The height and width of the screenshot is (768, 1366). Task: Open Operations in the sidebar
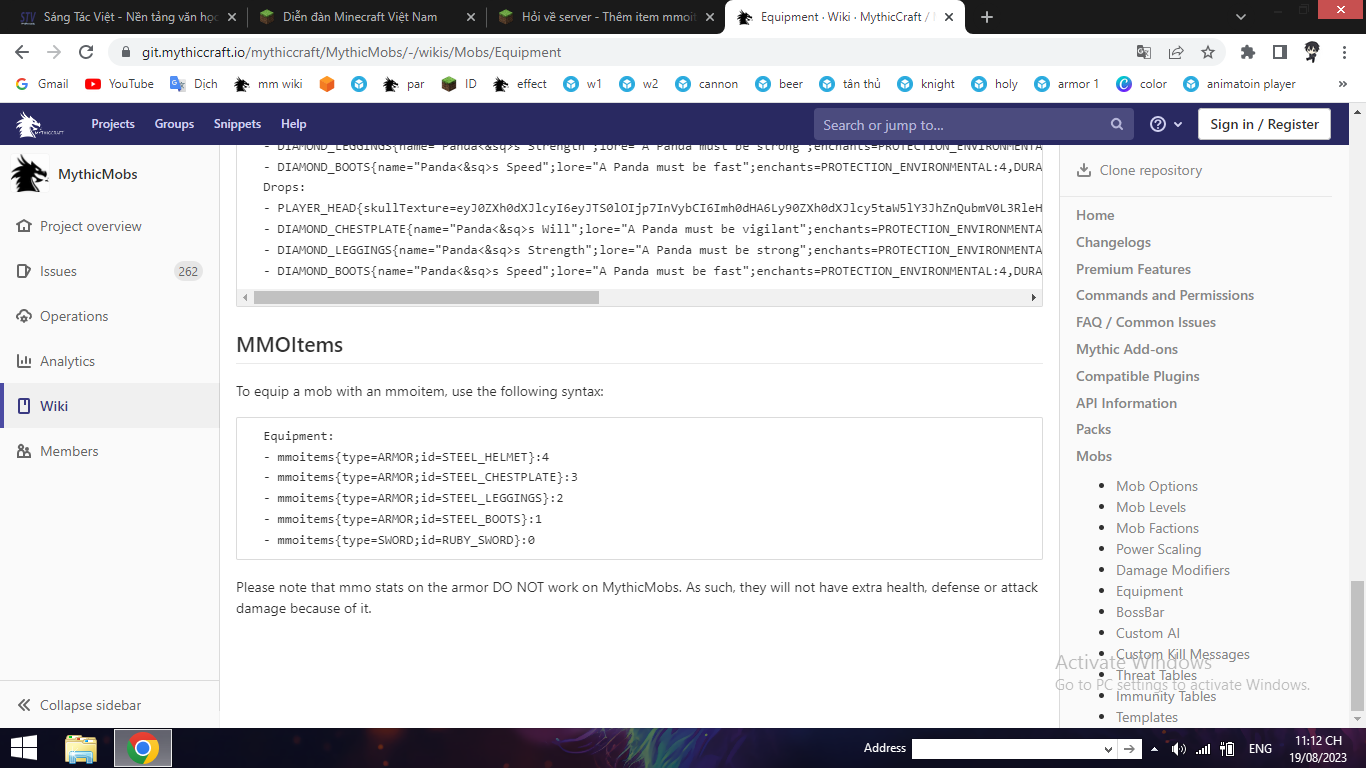(x=74, y=316)
